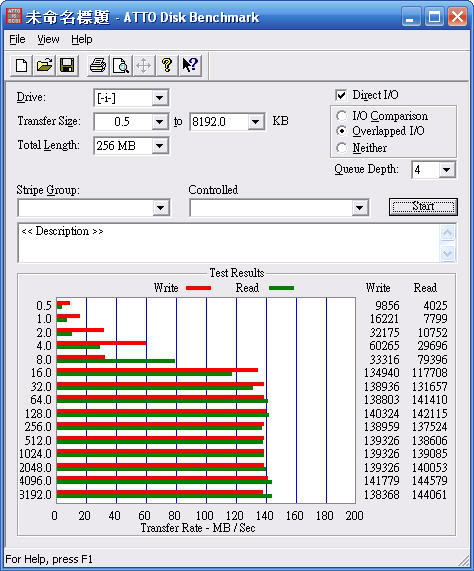
Task: Click the read value 144061
Action: (x=430, y=495)
